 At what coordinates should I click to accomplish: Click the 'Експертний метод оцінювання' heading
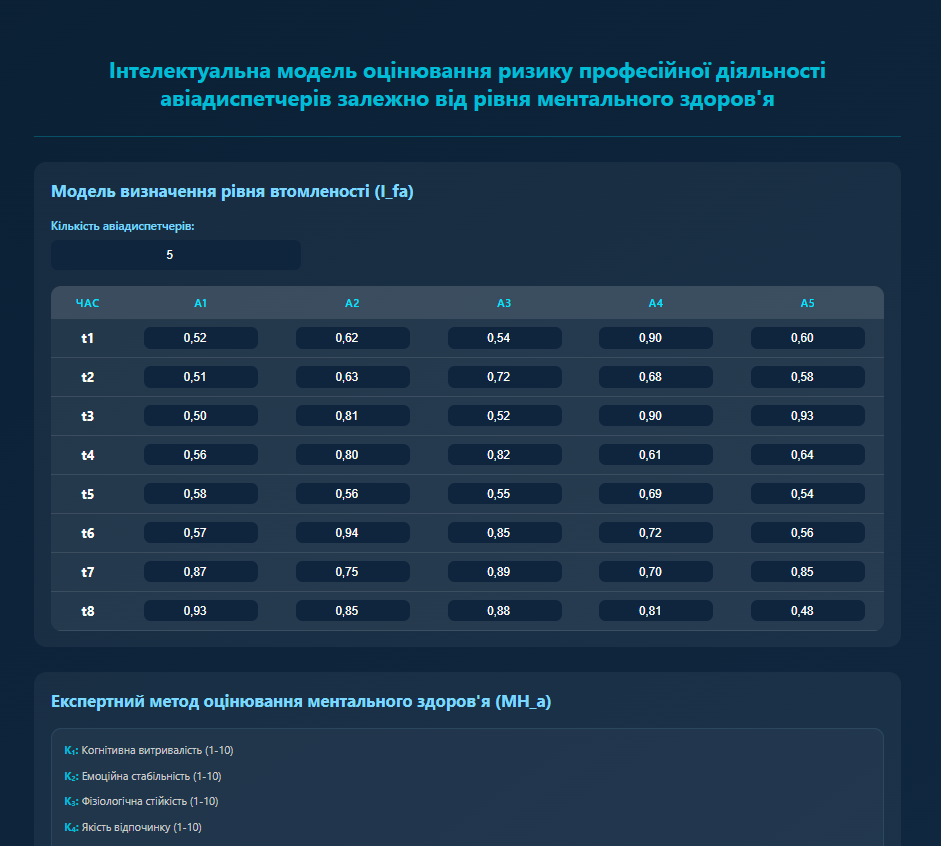tap(301, 701)
